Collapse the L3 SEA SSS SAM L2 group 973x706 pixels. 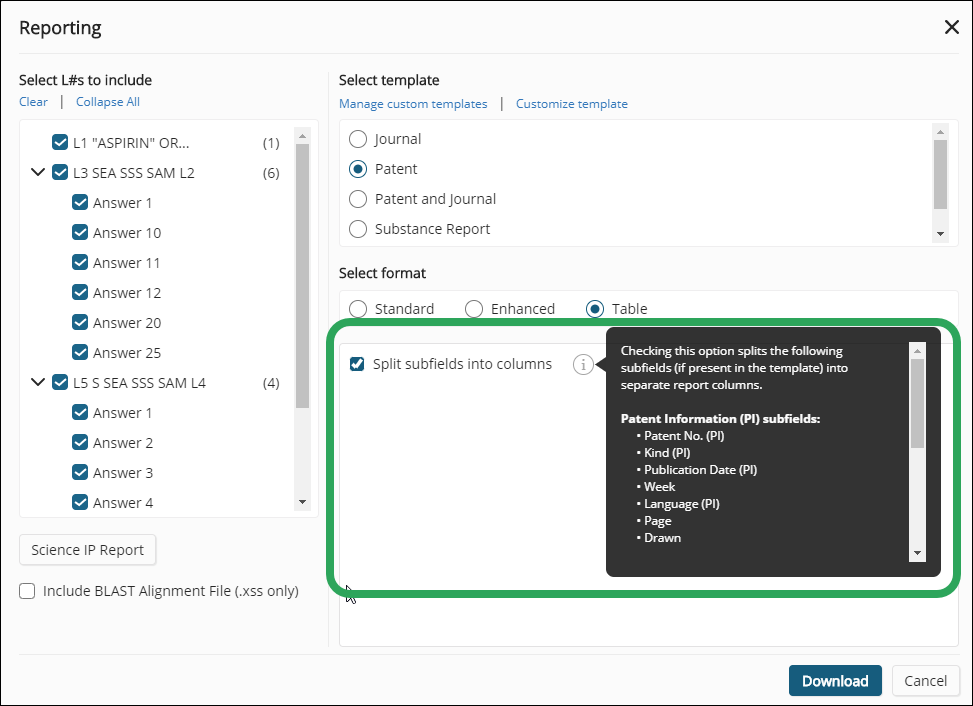tap(39, 173)
